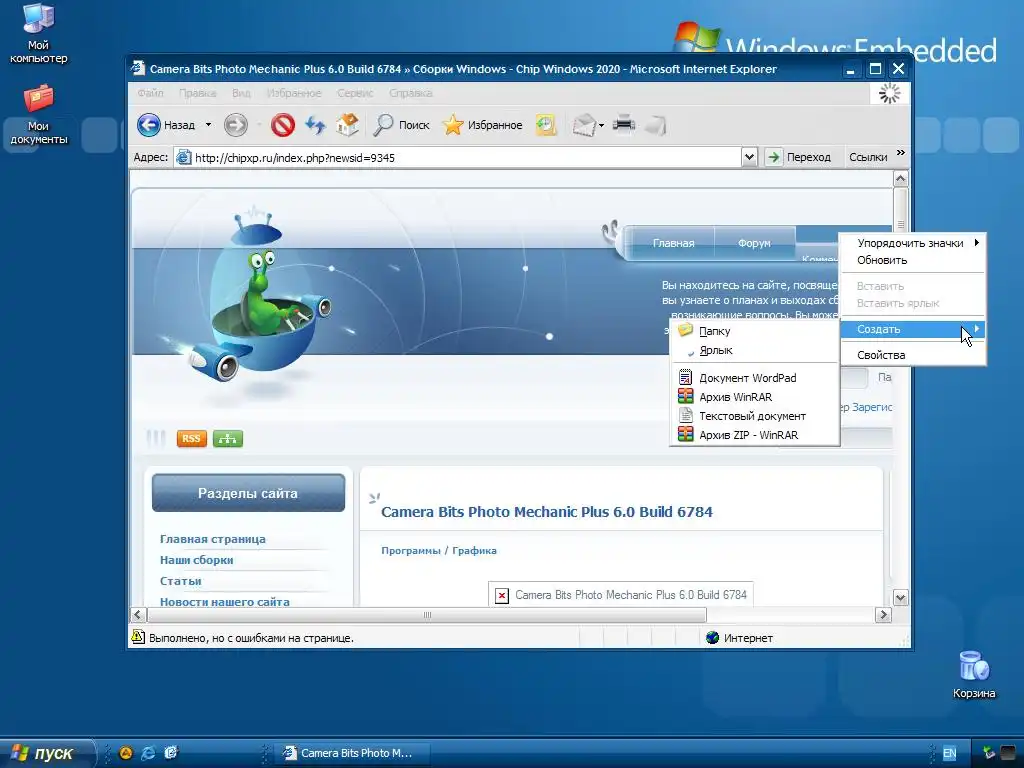
Task: Click the EN language indicator
Action: click(950, 753)
